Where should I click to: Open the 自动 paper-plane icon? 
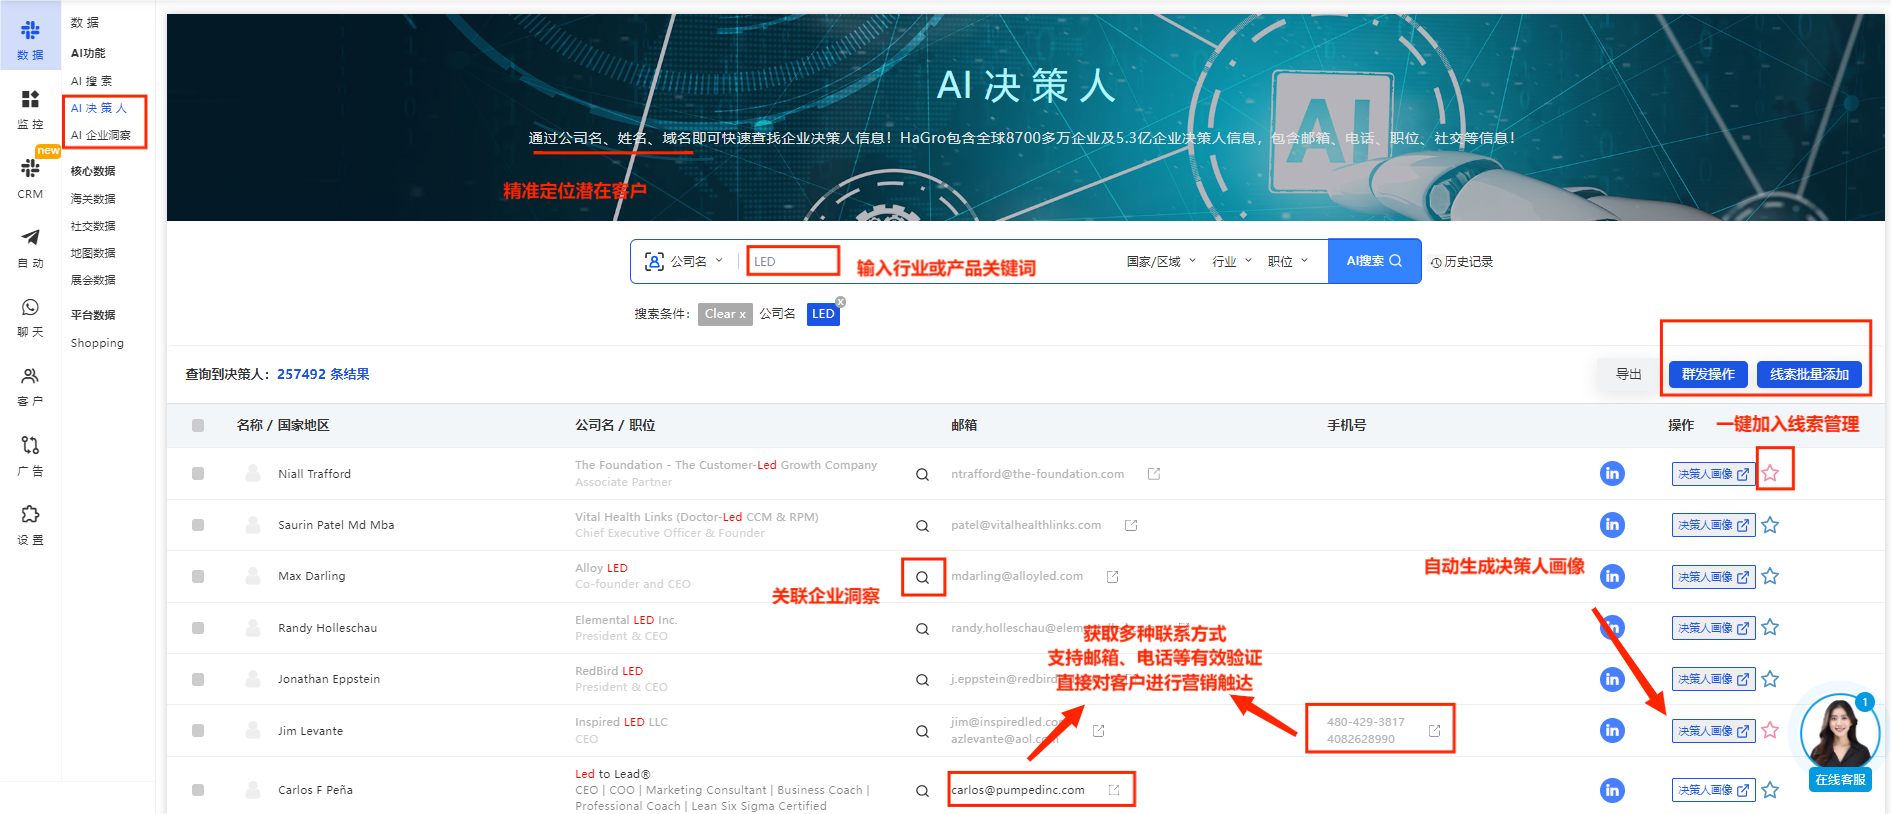[x=30, y=247]
